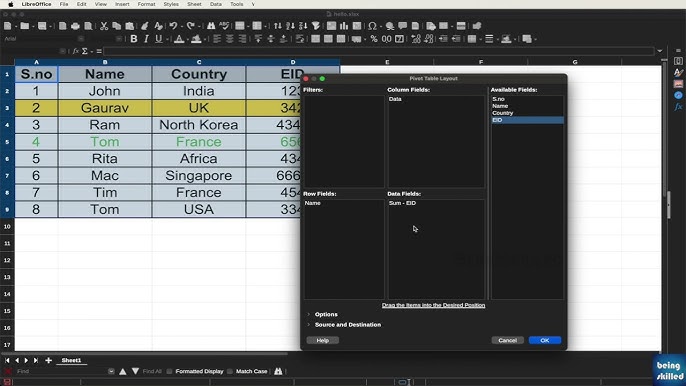Click the Sum sigma icon
Viewport: 686px width, 386px height.
(x=84, y=51)
